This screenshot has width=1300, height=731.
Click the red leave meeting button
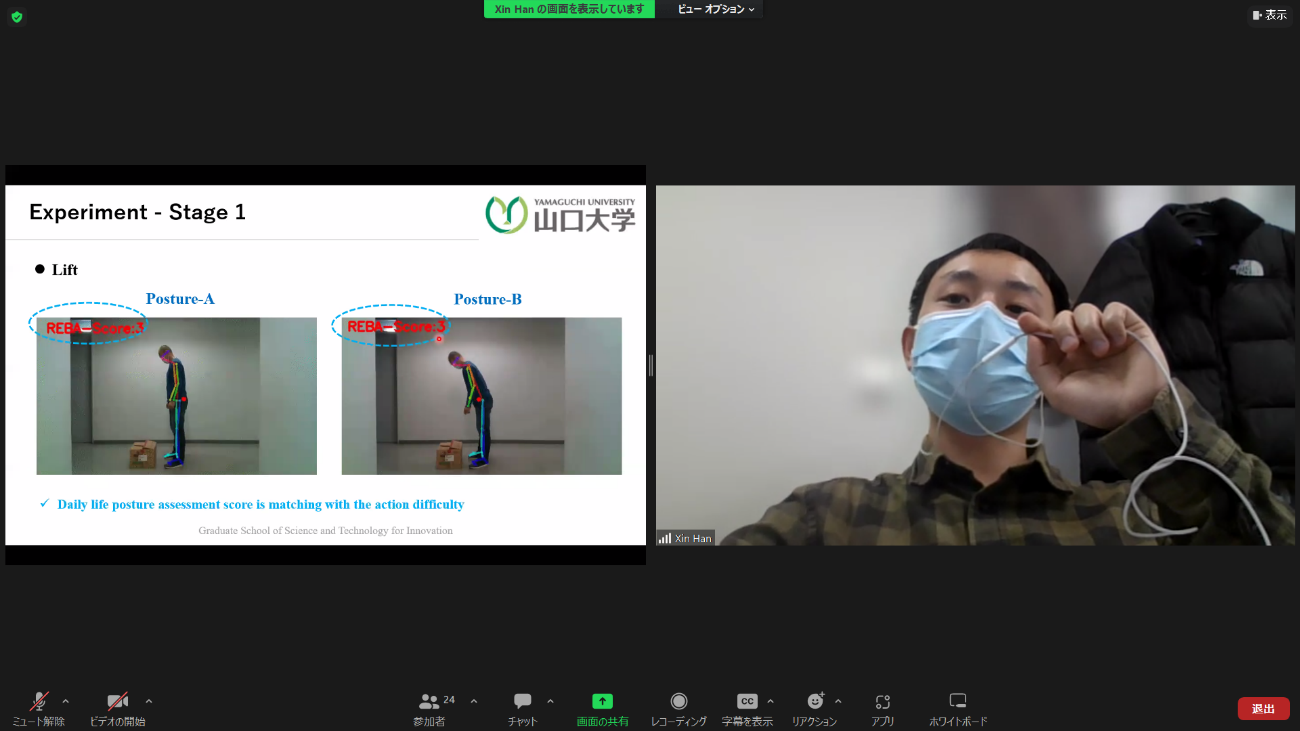point(1263,709)
